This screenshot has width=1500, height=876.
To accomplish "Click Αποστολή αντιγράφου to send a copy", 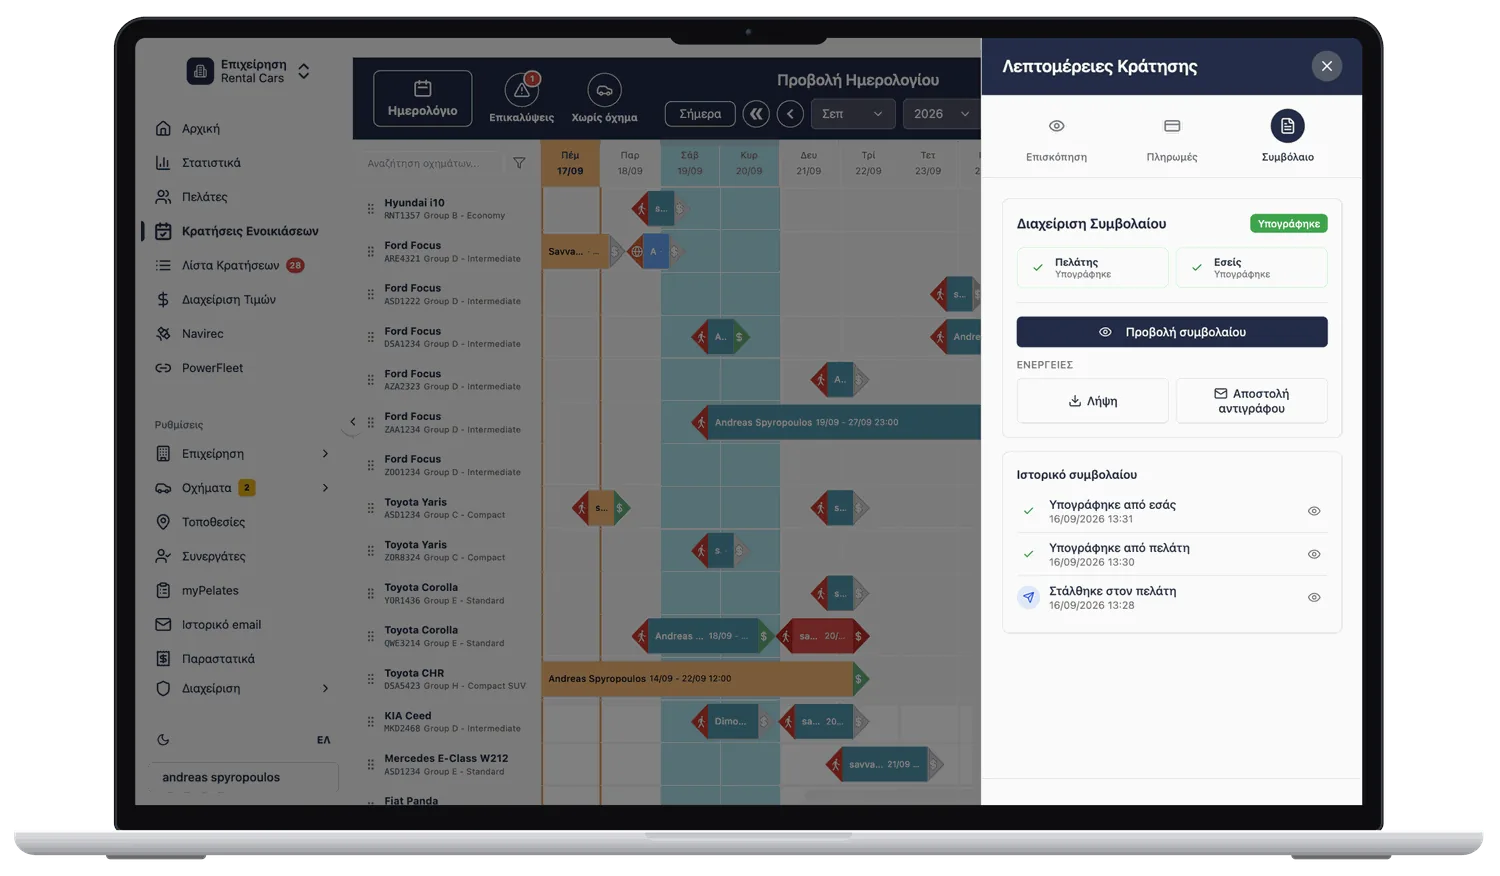I will point(1252,401).
